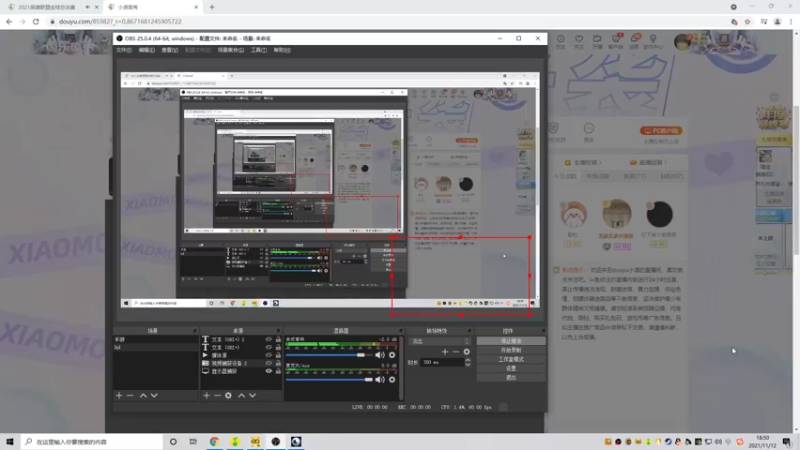Open the scene transition type dropdown
The width and height of the screenshot is (800, 450).
440,341
